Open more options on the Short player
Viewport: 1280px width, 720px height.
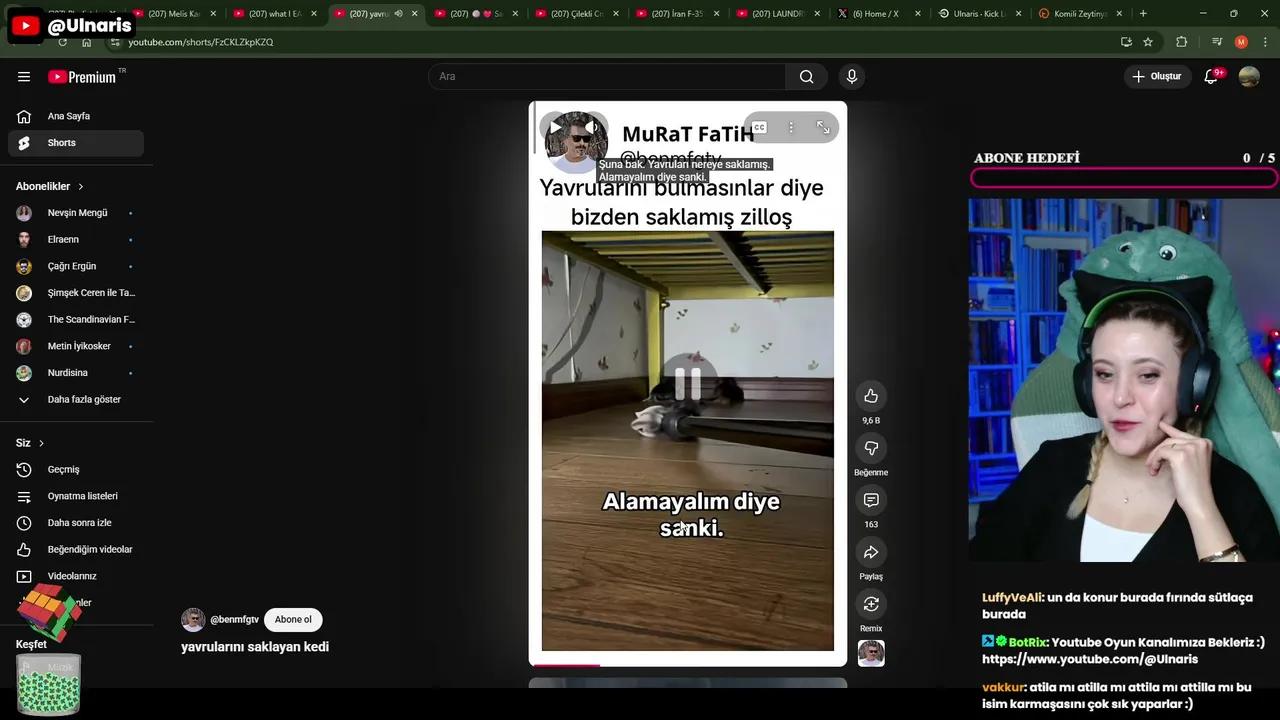coord(791,127)
